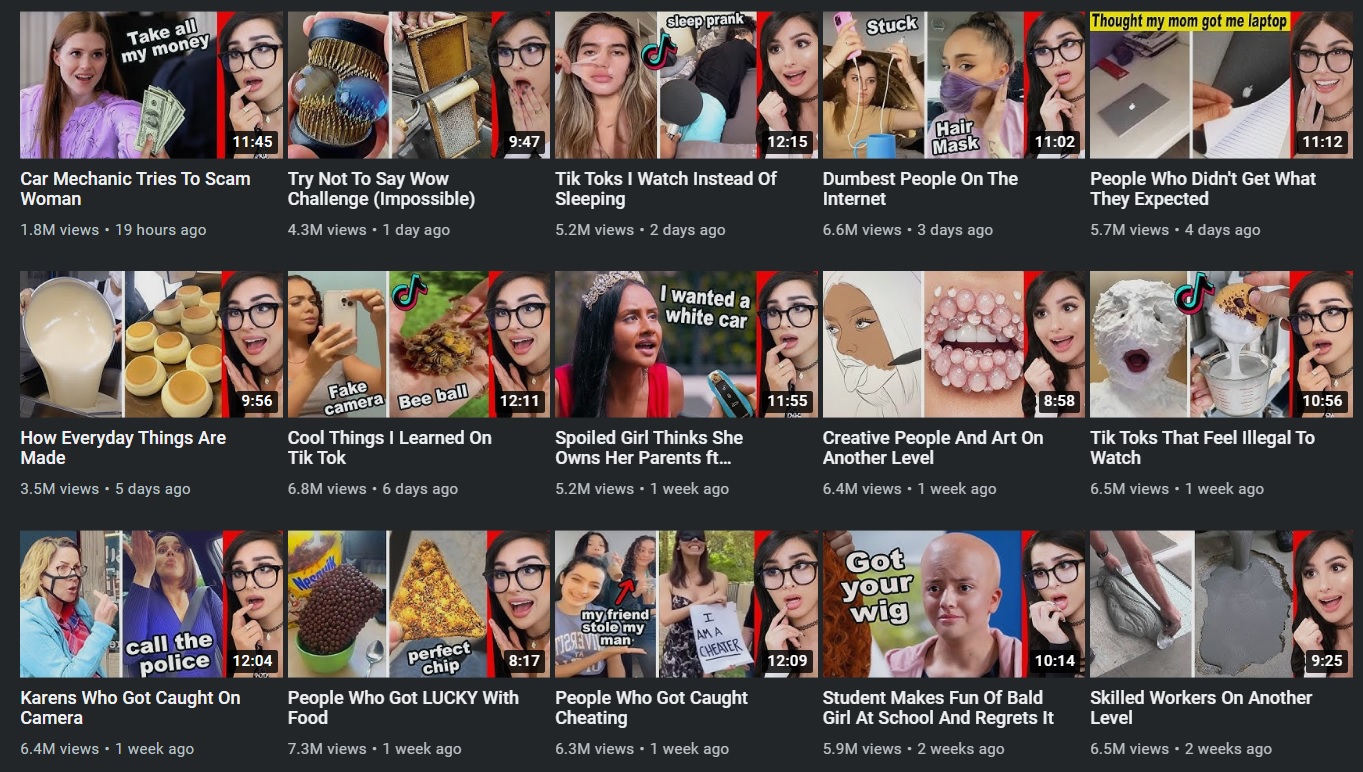Click the 9:25 duration badge on Skilled Workers video
The height and width of the screenshot is (772, 1363).
tap(1326, 661)
